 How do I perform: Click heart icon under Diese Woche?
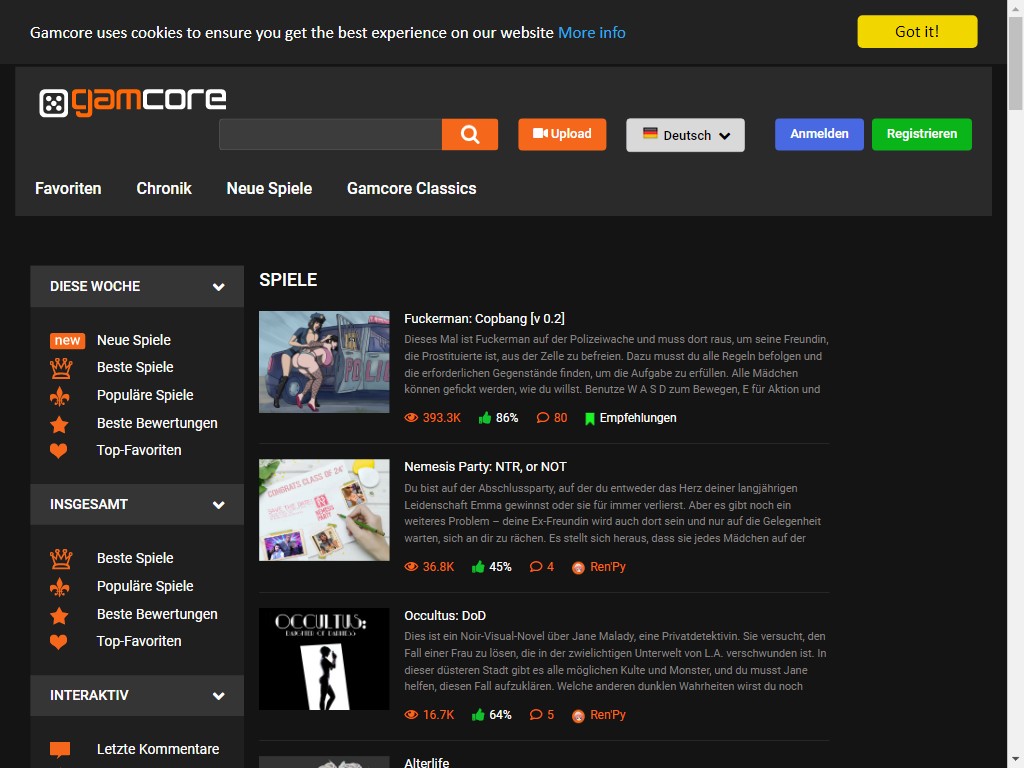[59, 451]
